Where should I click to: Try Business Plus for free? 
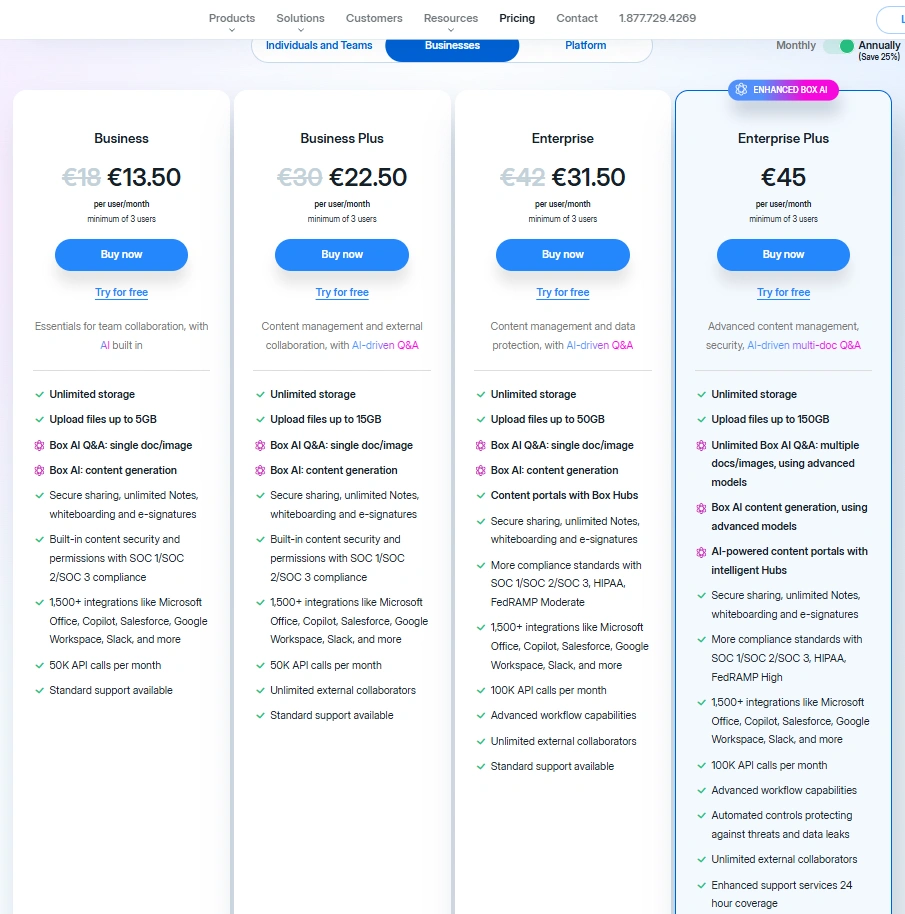point(342,292)
